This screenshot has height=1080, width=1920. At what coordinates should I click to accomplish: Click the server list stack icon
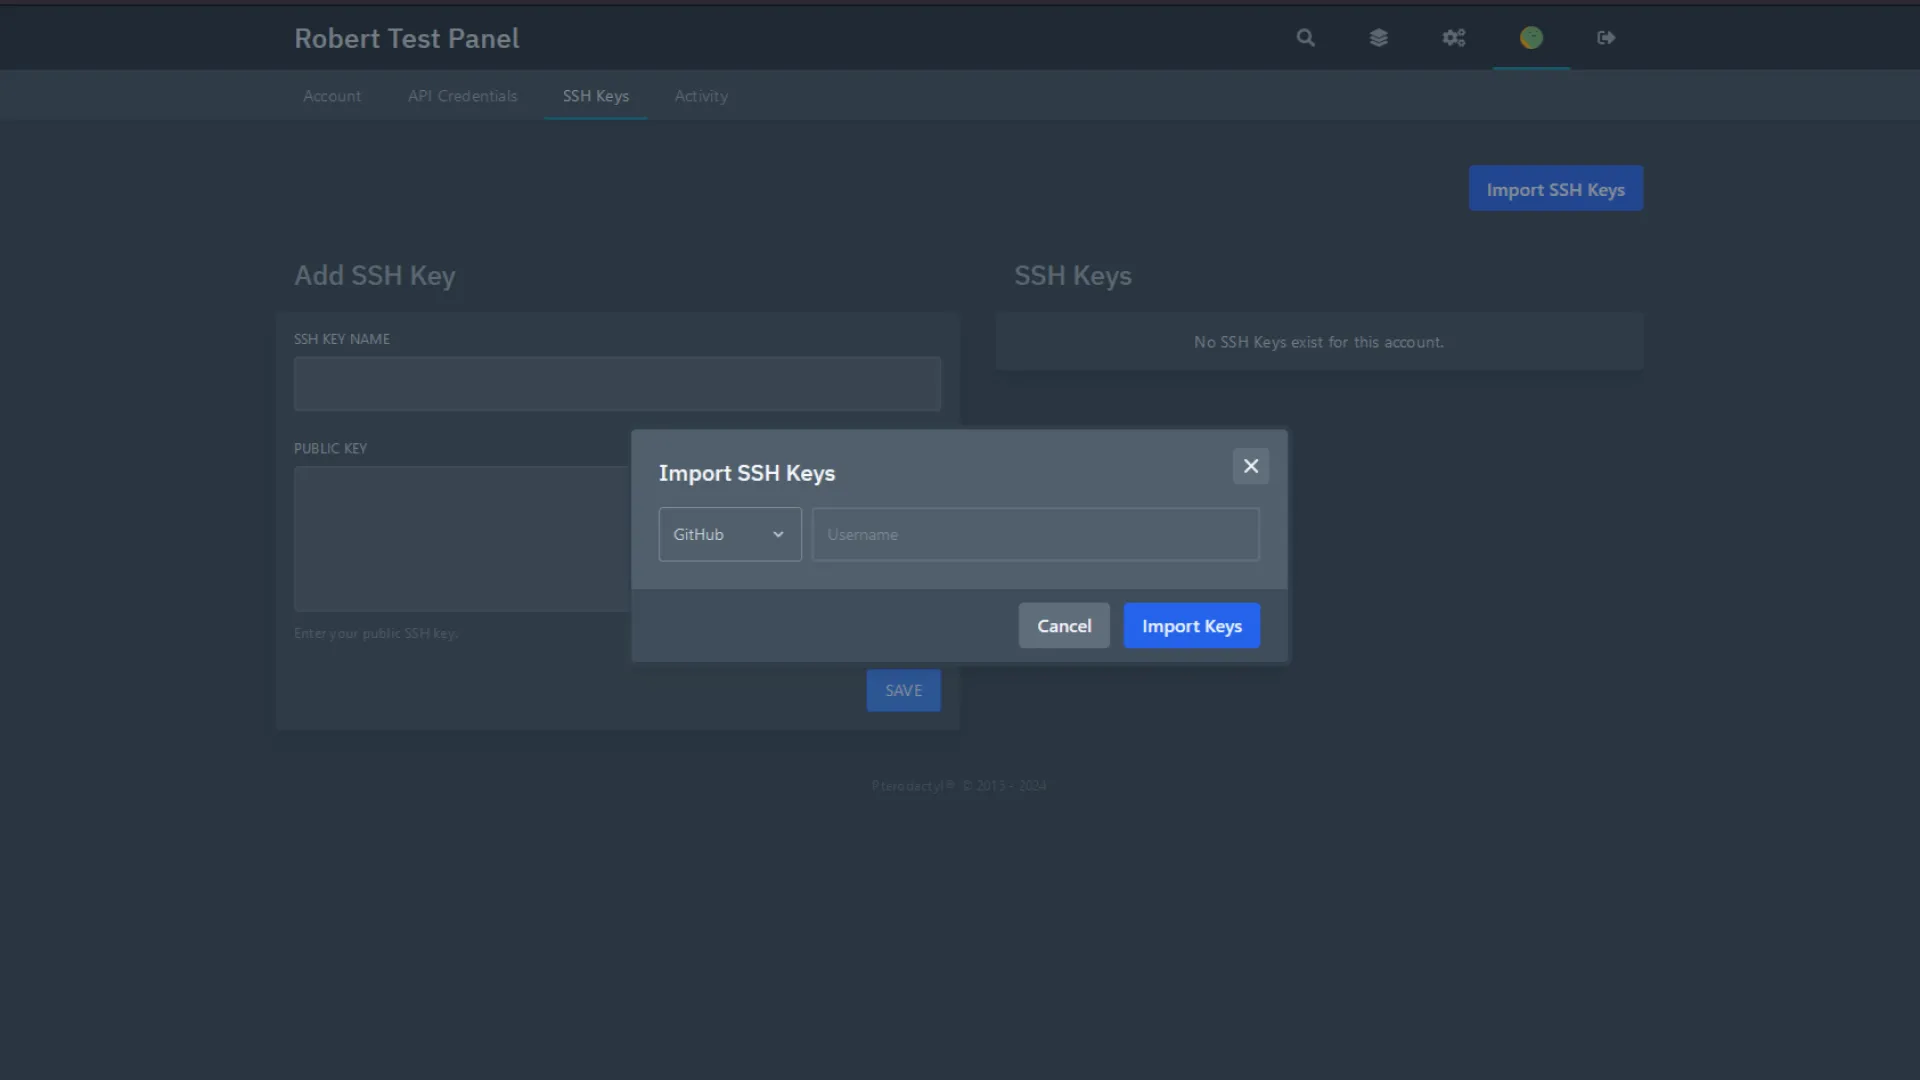[1379, 38]
